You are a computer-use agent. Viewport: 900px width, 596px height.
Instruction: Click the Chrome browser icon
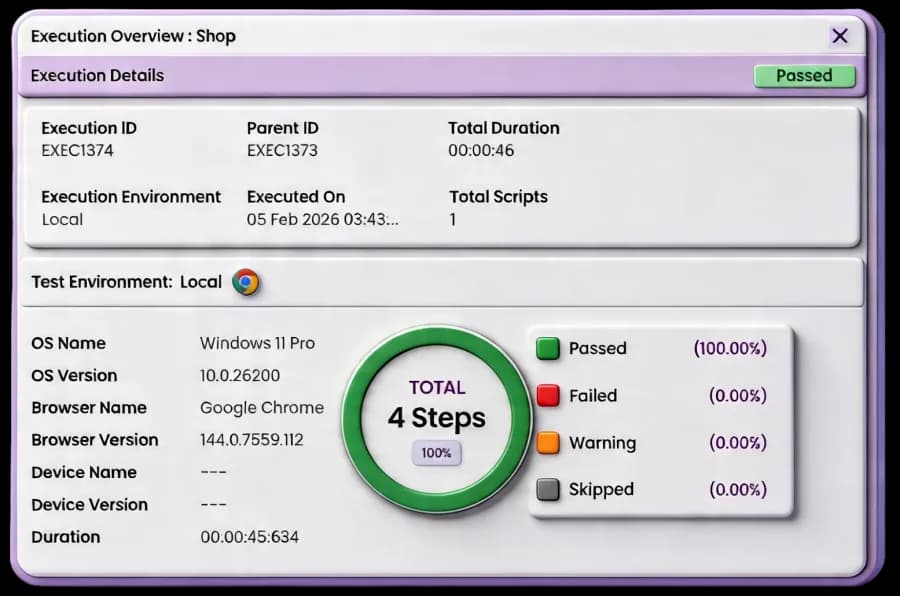246,282
